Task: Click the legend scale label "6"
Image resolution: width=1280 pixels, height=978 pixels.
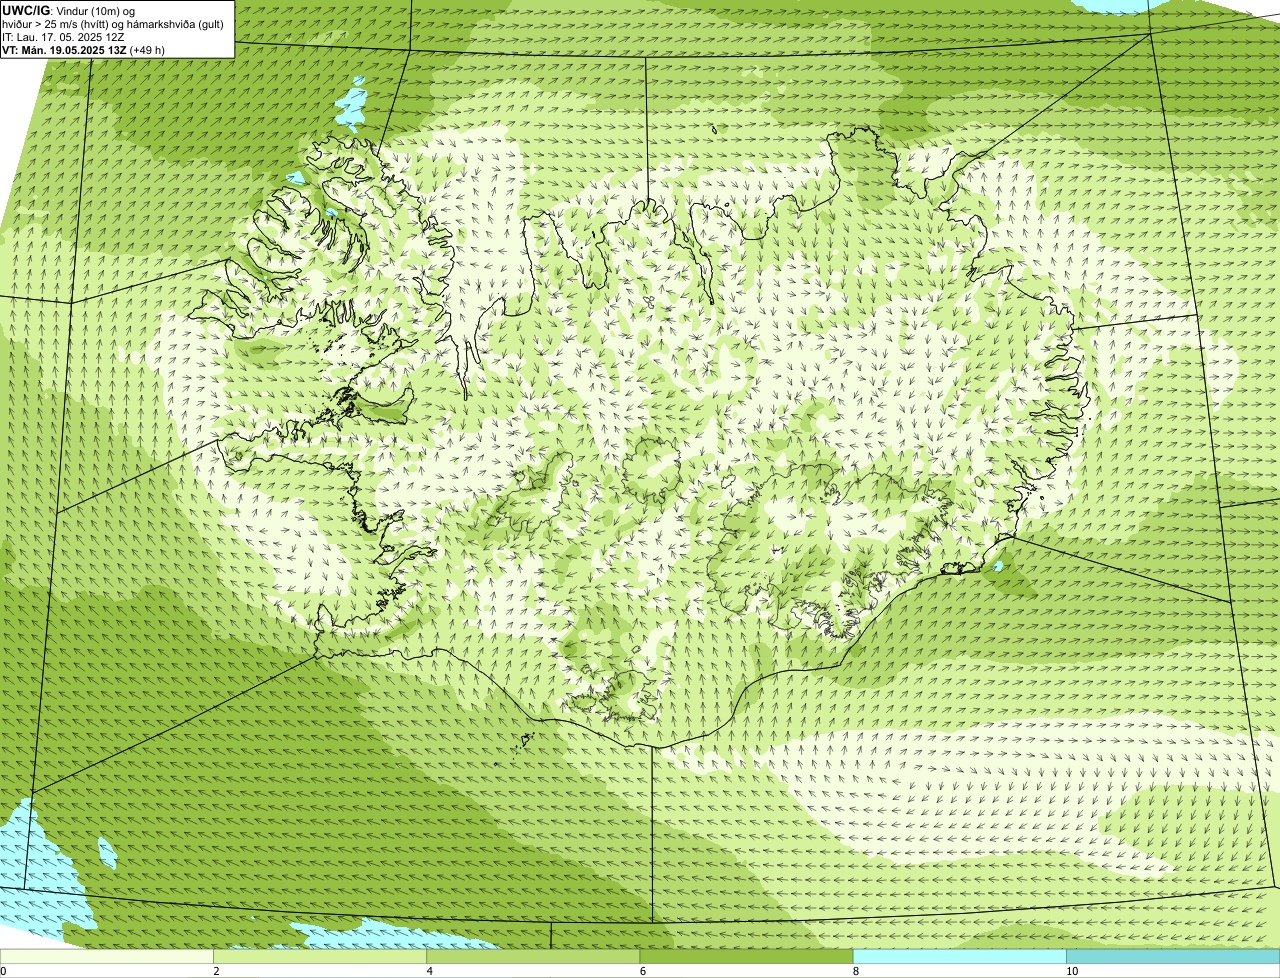Action: point(643,971)
